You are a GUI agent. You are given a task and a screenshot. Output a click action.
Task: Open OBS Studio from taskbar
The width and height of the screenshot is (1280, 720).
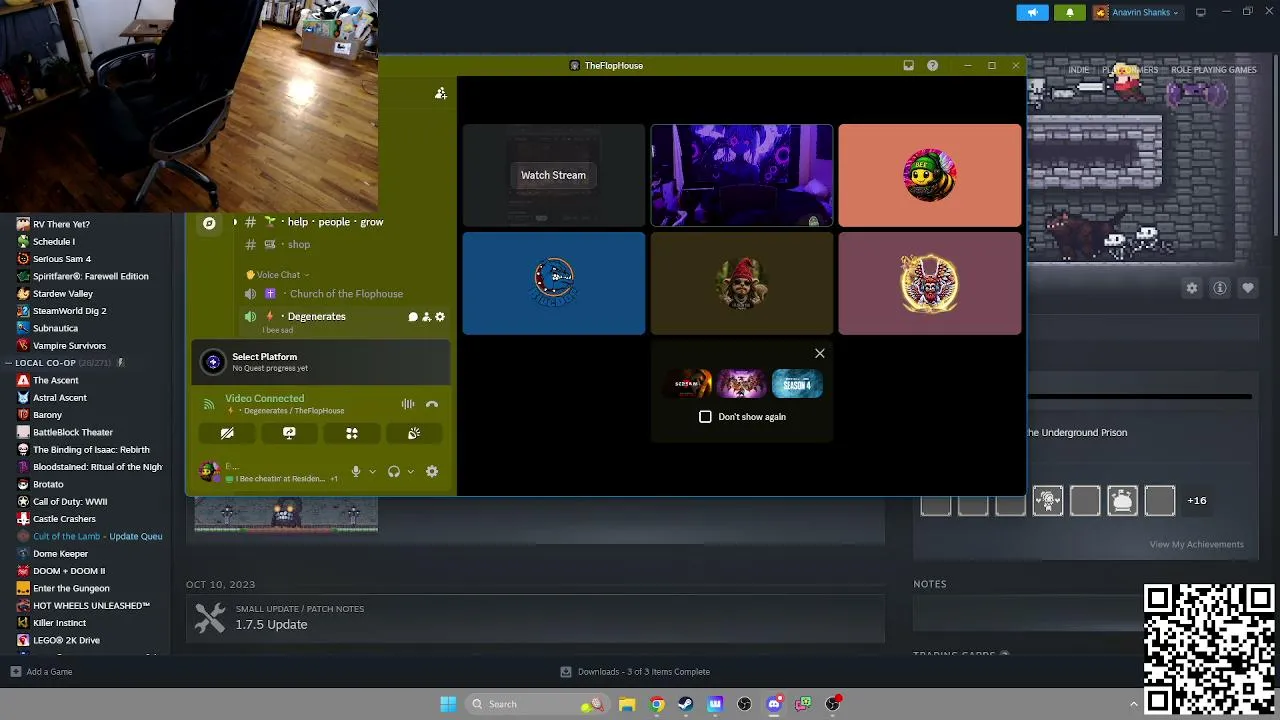(x=745, y=704)
